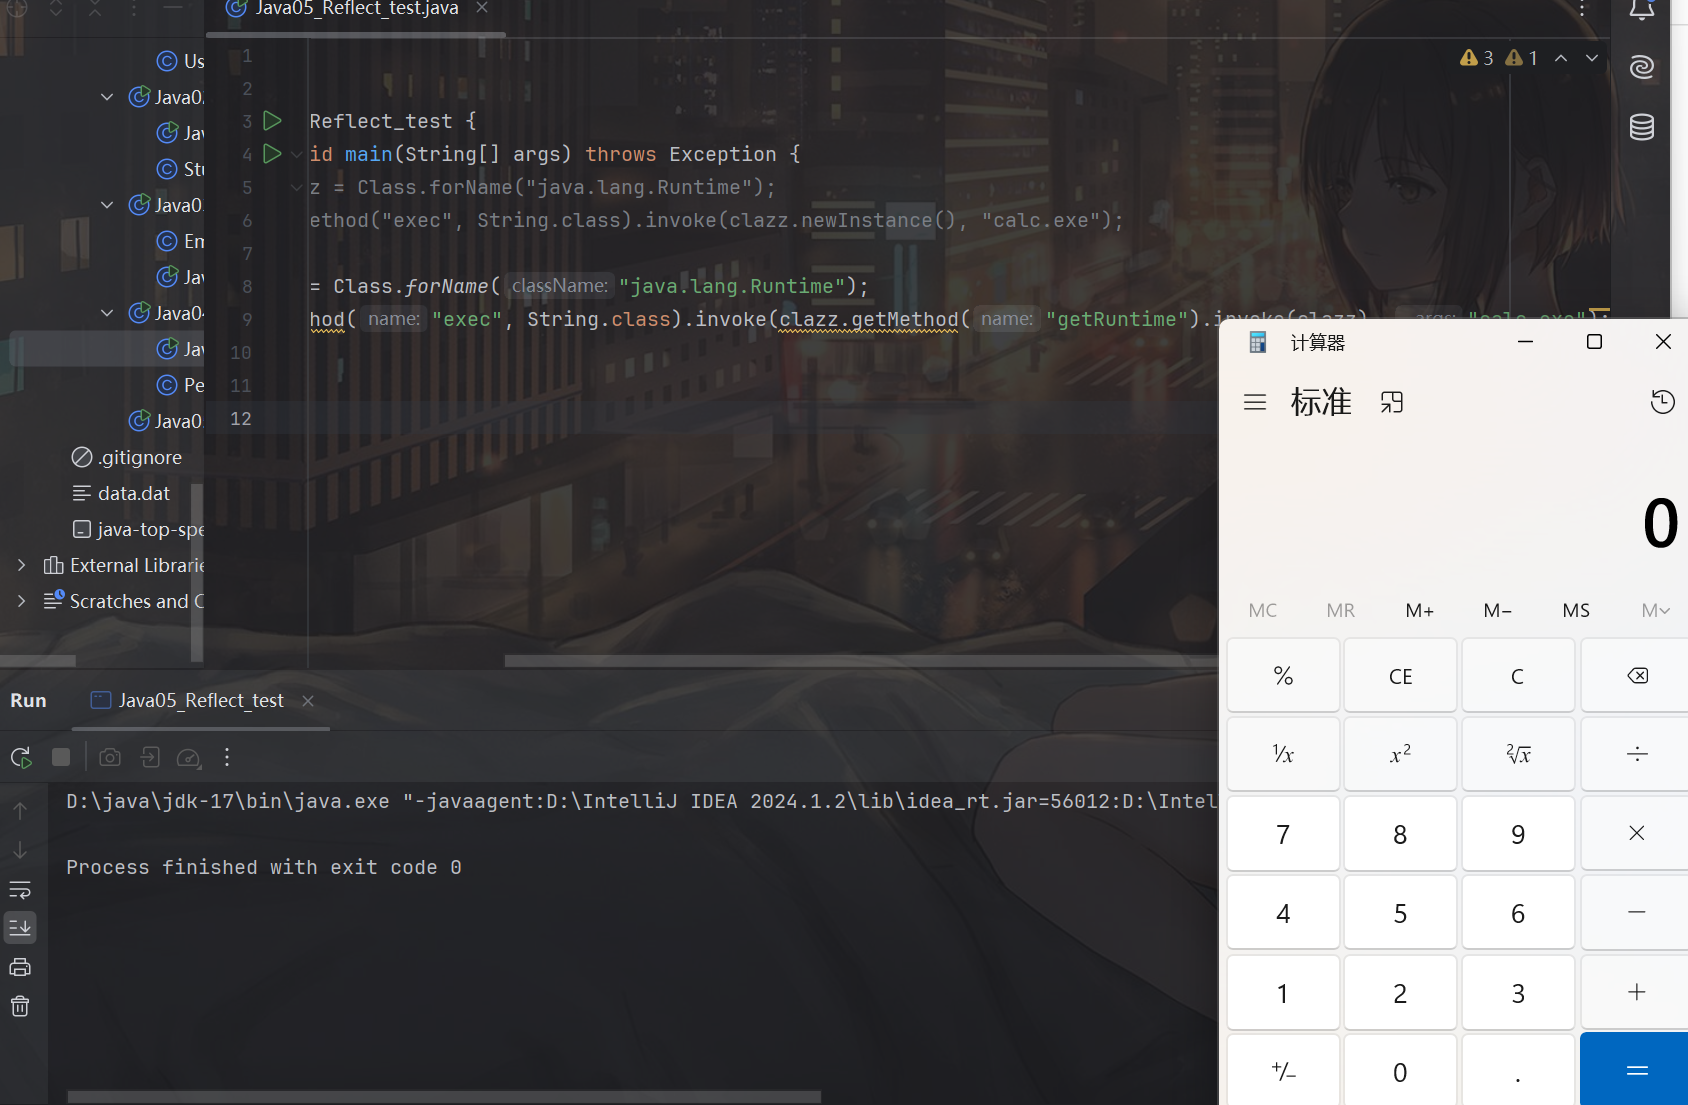This screenshot has height=1105, width=1688.
Task: Toggle calculator keep-on-top mode next to 标准
Action: (x=1392, y=402)
